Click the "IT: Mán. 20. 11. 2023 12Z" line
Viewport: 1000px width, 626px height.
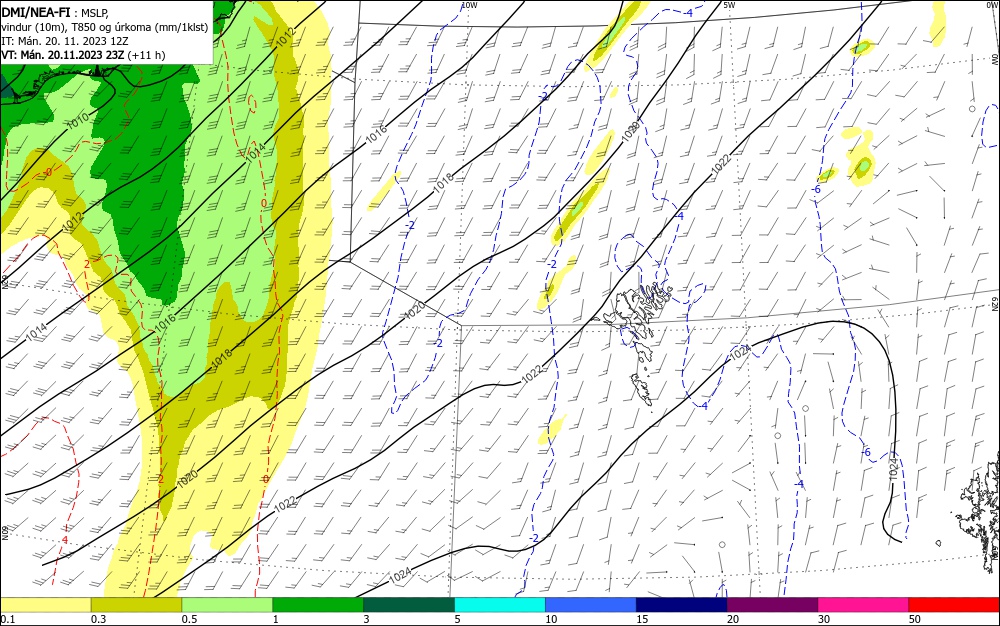(x=65, y=41)
